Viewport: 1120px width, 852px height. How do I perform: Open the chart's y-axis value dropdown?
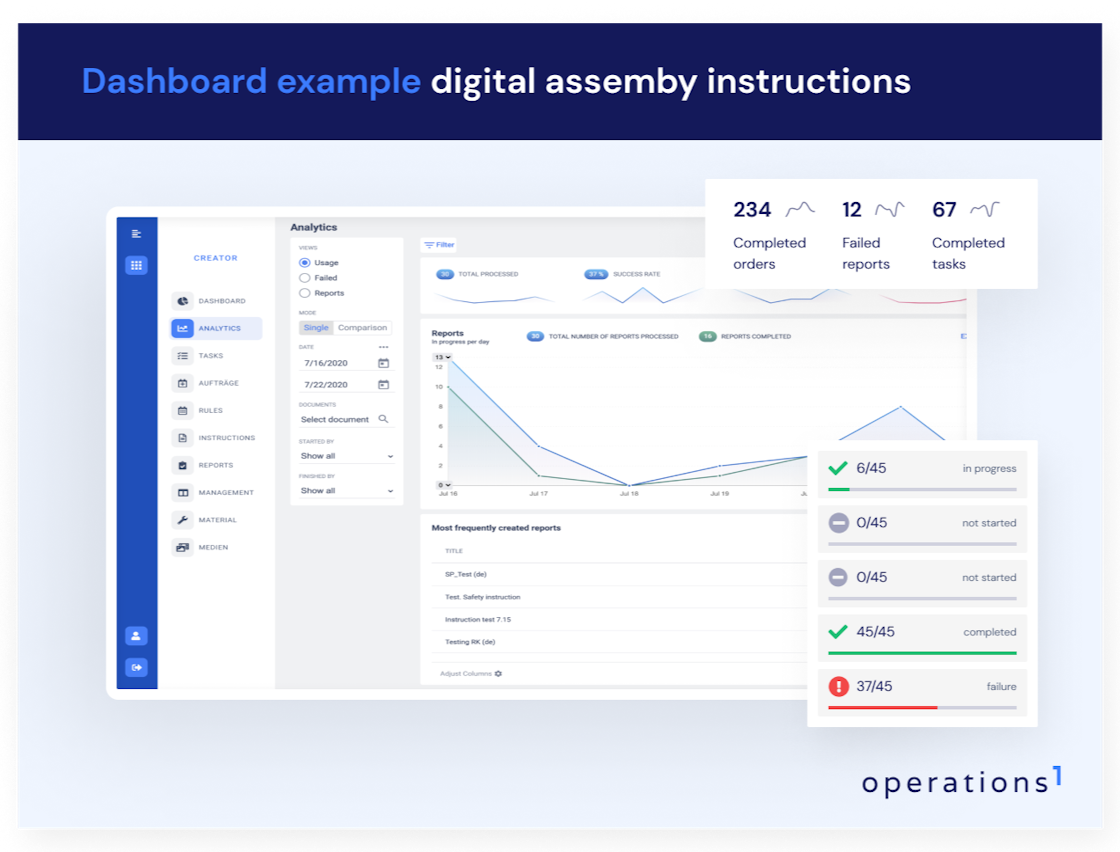pos(443,357)
